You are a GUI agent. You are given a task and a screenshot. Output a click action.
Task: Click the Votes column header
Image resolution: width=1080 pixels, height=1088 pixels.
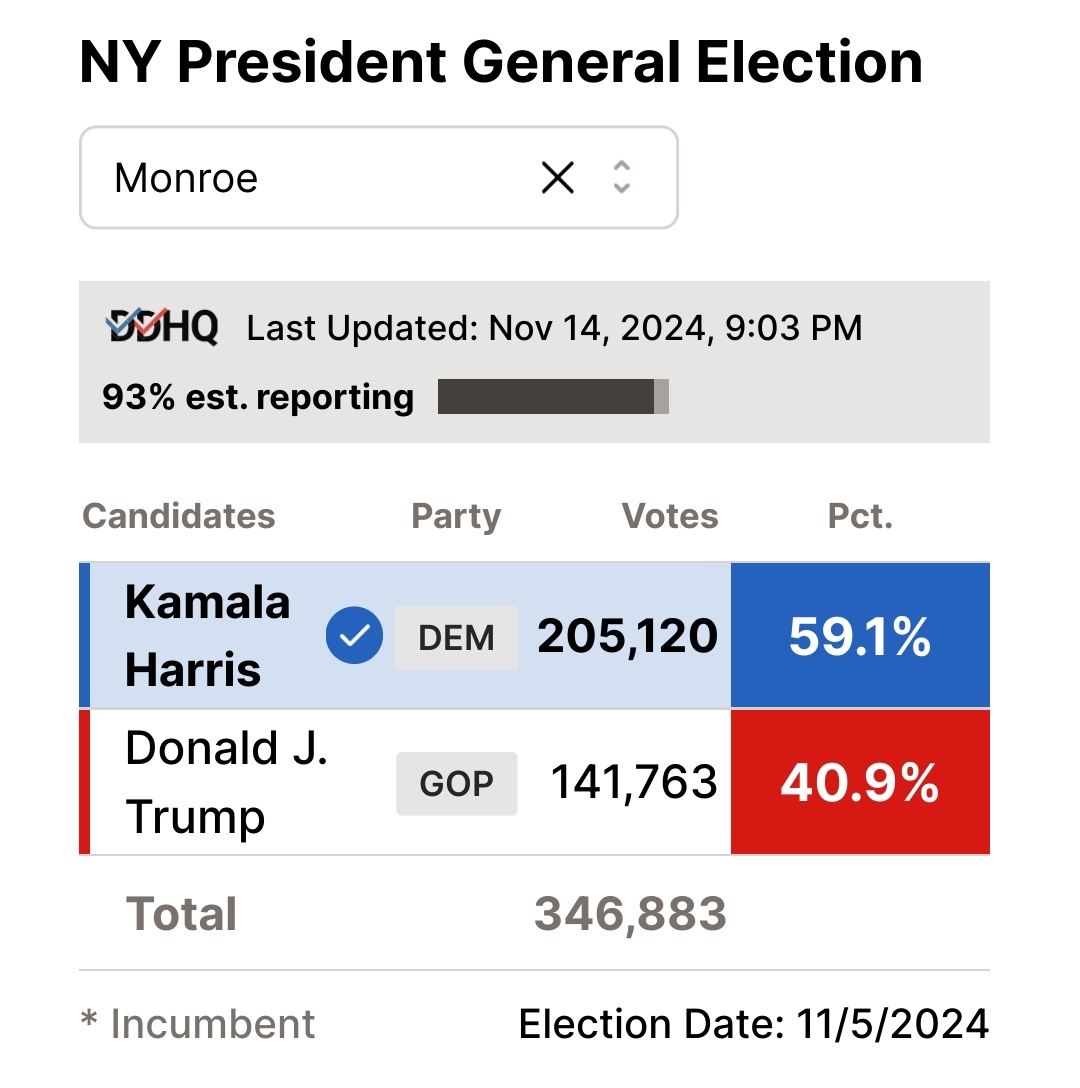click(x=670, y=516)
